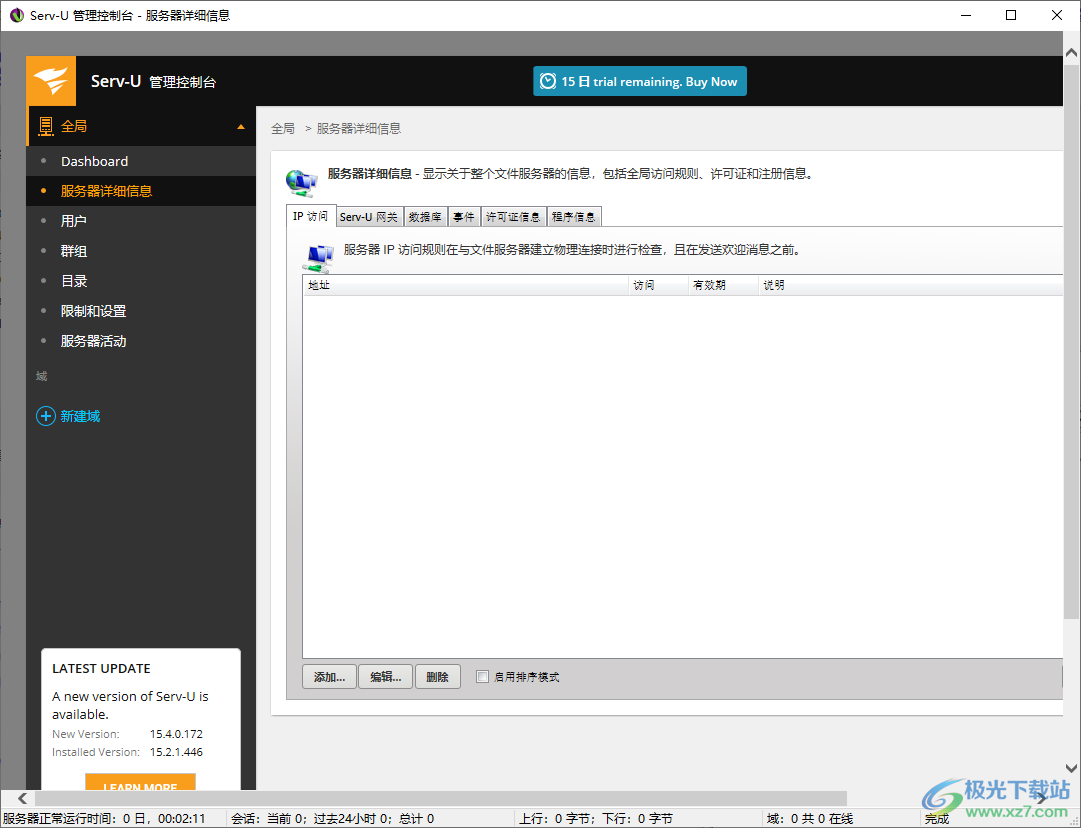Click the 上行 下行 bytes status entry

pyautogui.click(x=596, y=819)
